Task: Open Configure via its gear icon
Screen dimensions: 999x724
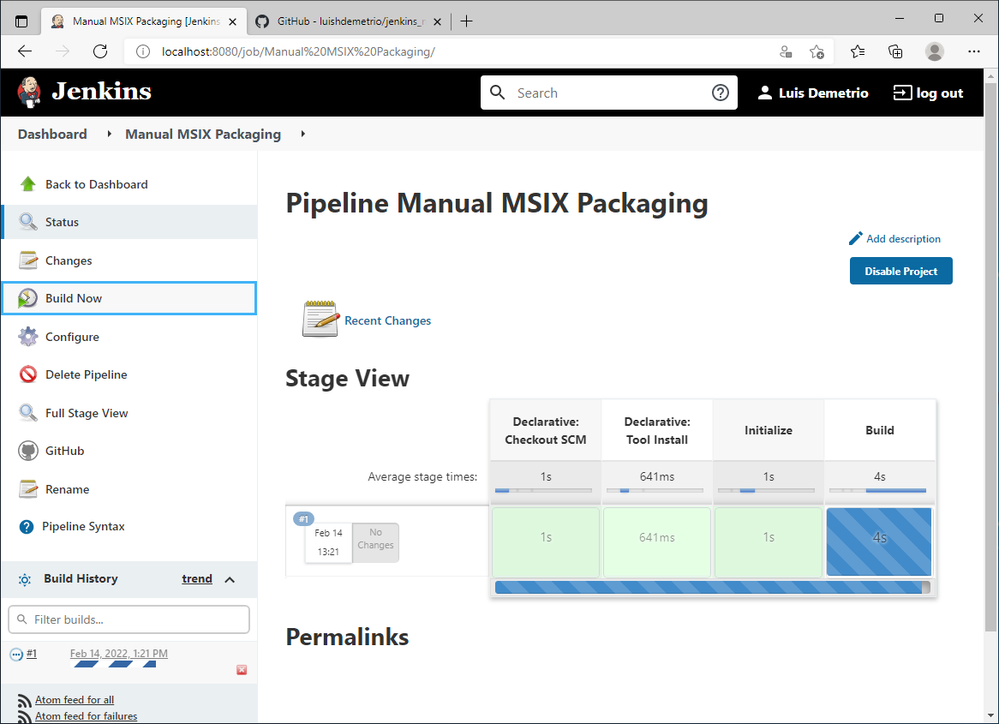Action: pos(28,337)
